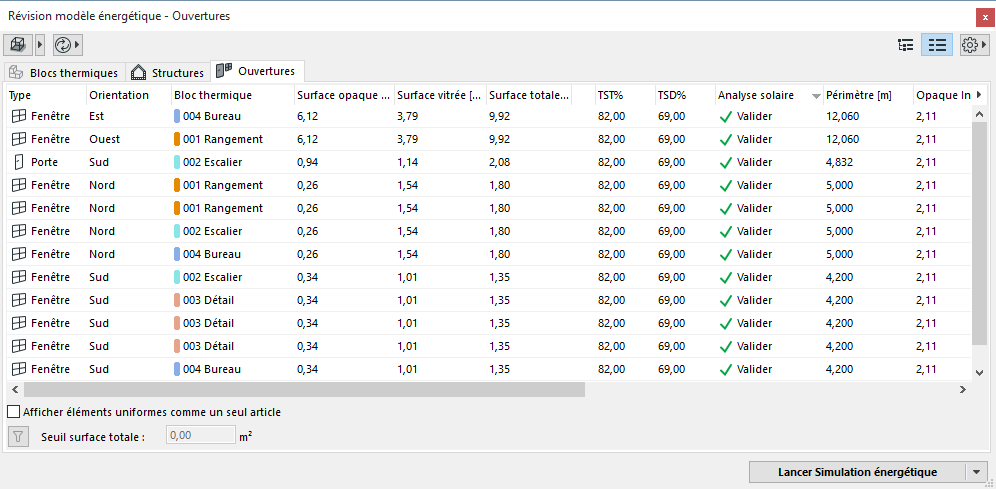Enable Afficher éléments uniformes comme un seul article
996x489 pixels.
14,412
